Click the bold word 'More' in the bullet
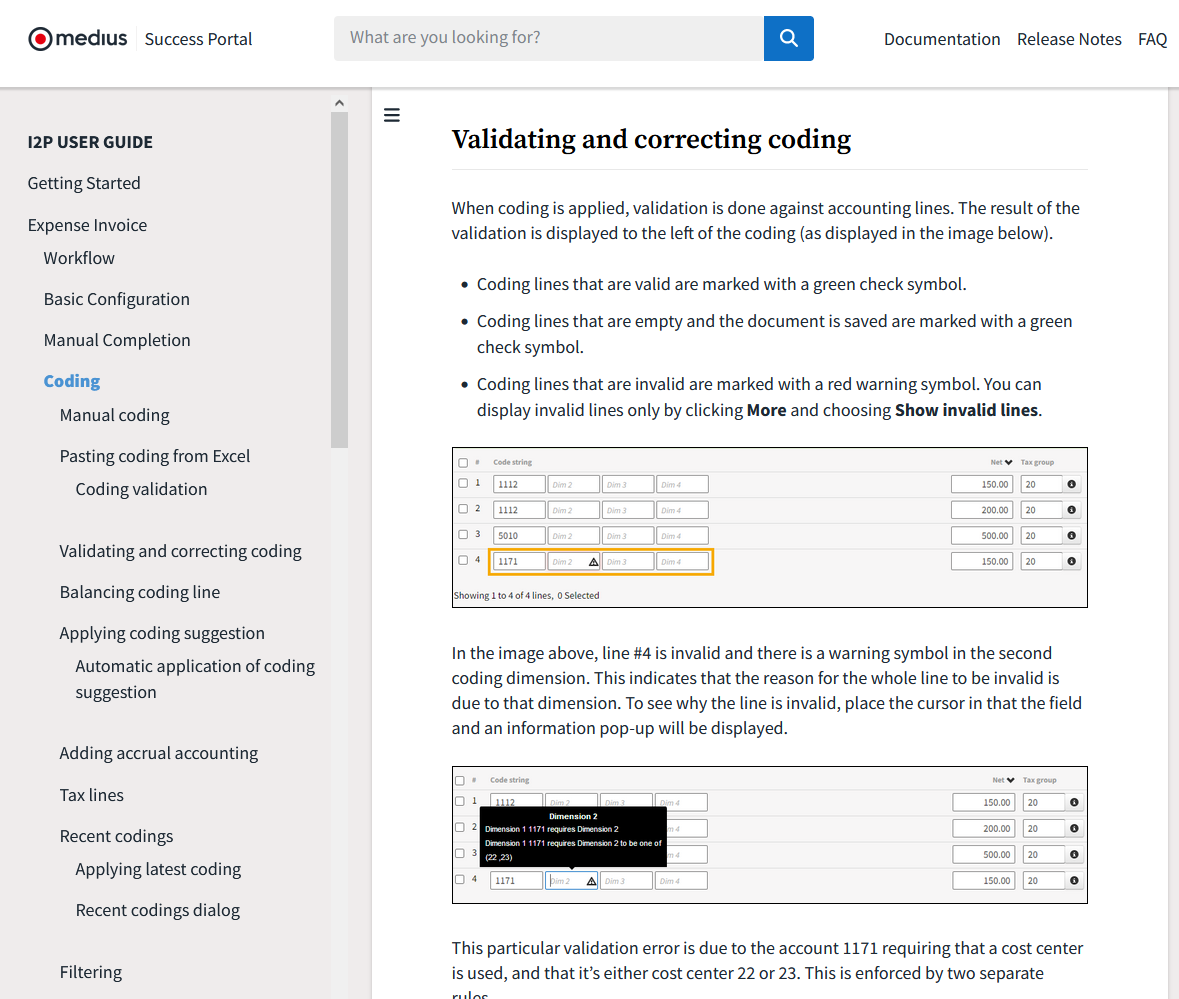 coord(766,410)
